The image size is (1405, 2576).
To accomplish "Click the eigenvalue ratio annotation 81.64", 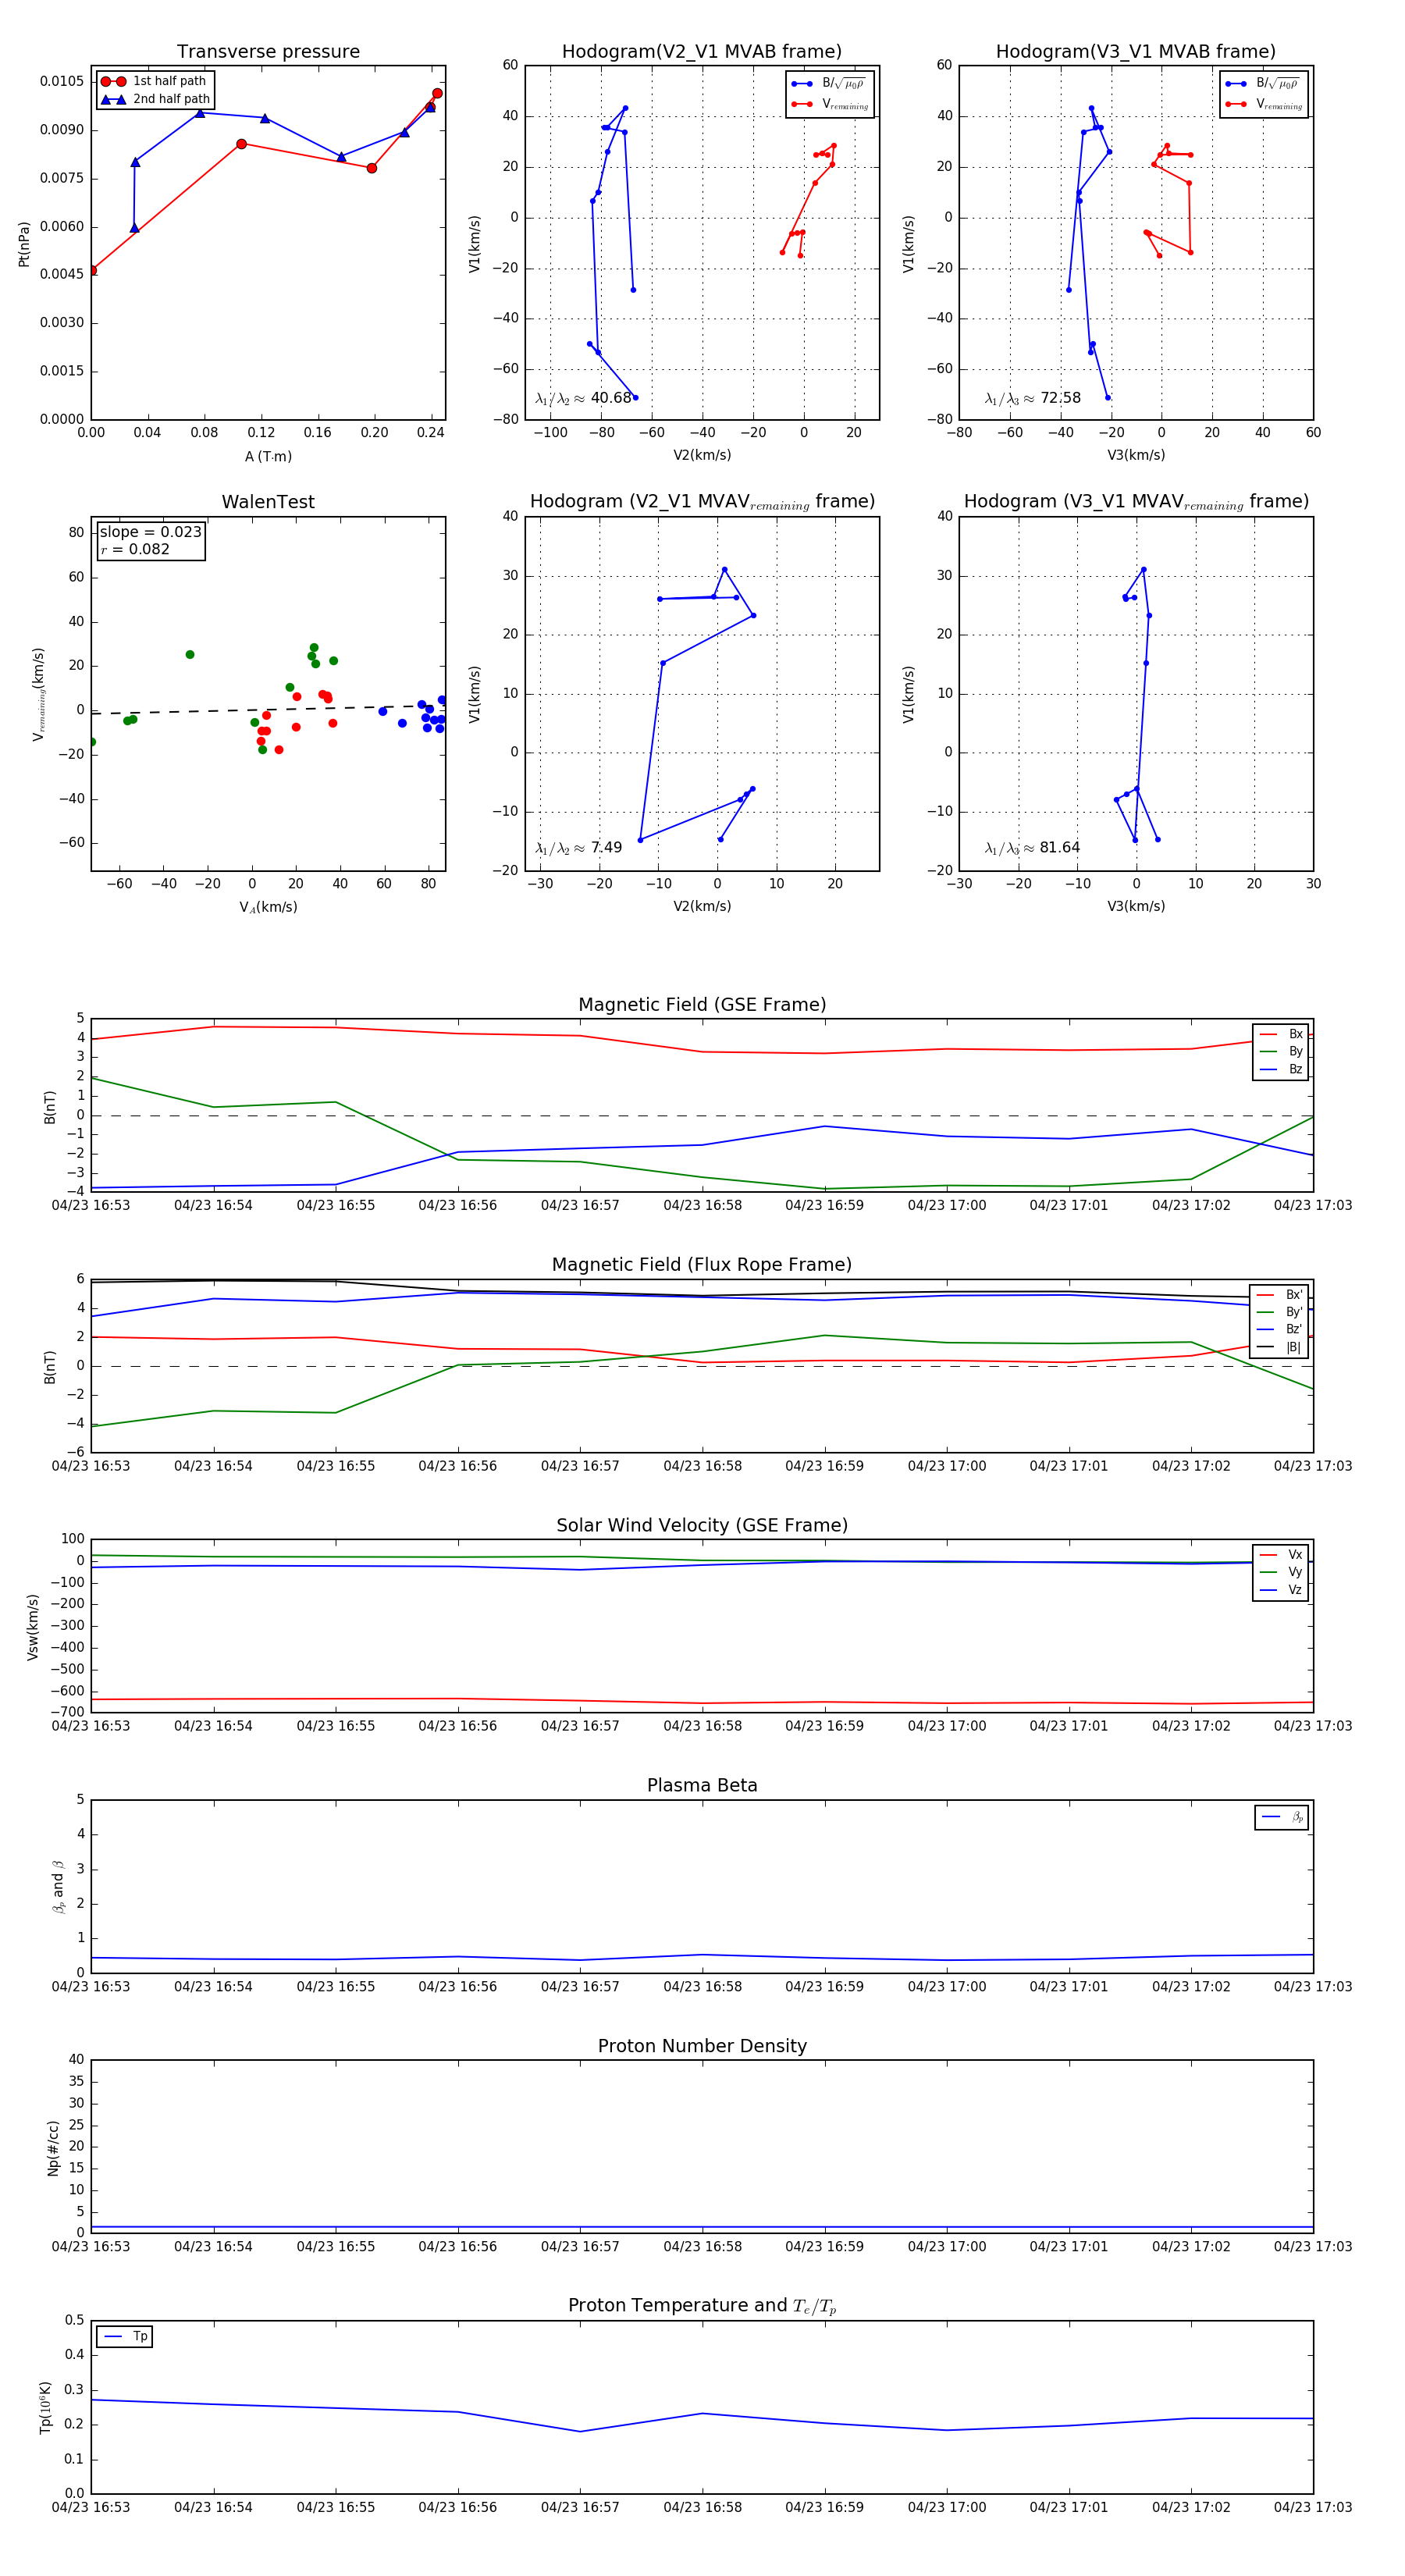I will click(1032, 848).
